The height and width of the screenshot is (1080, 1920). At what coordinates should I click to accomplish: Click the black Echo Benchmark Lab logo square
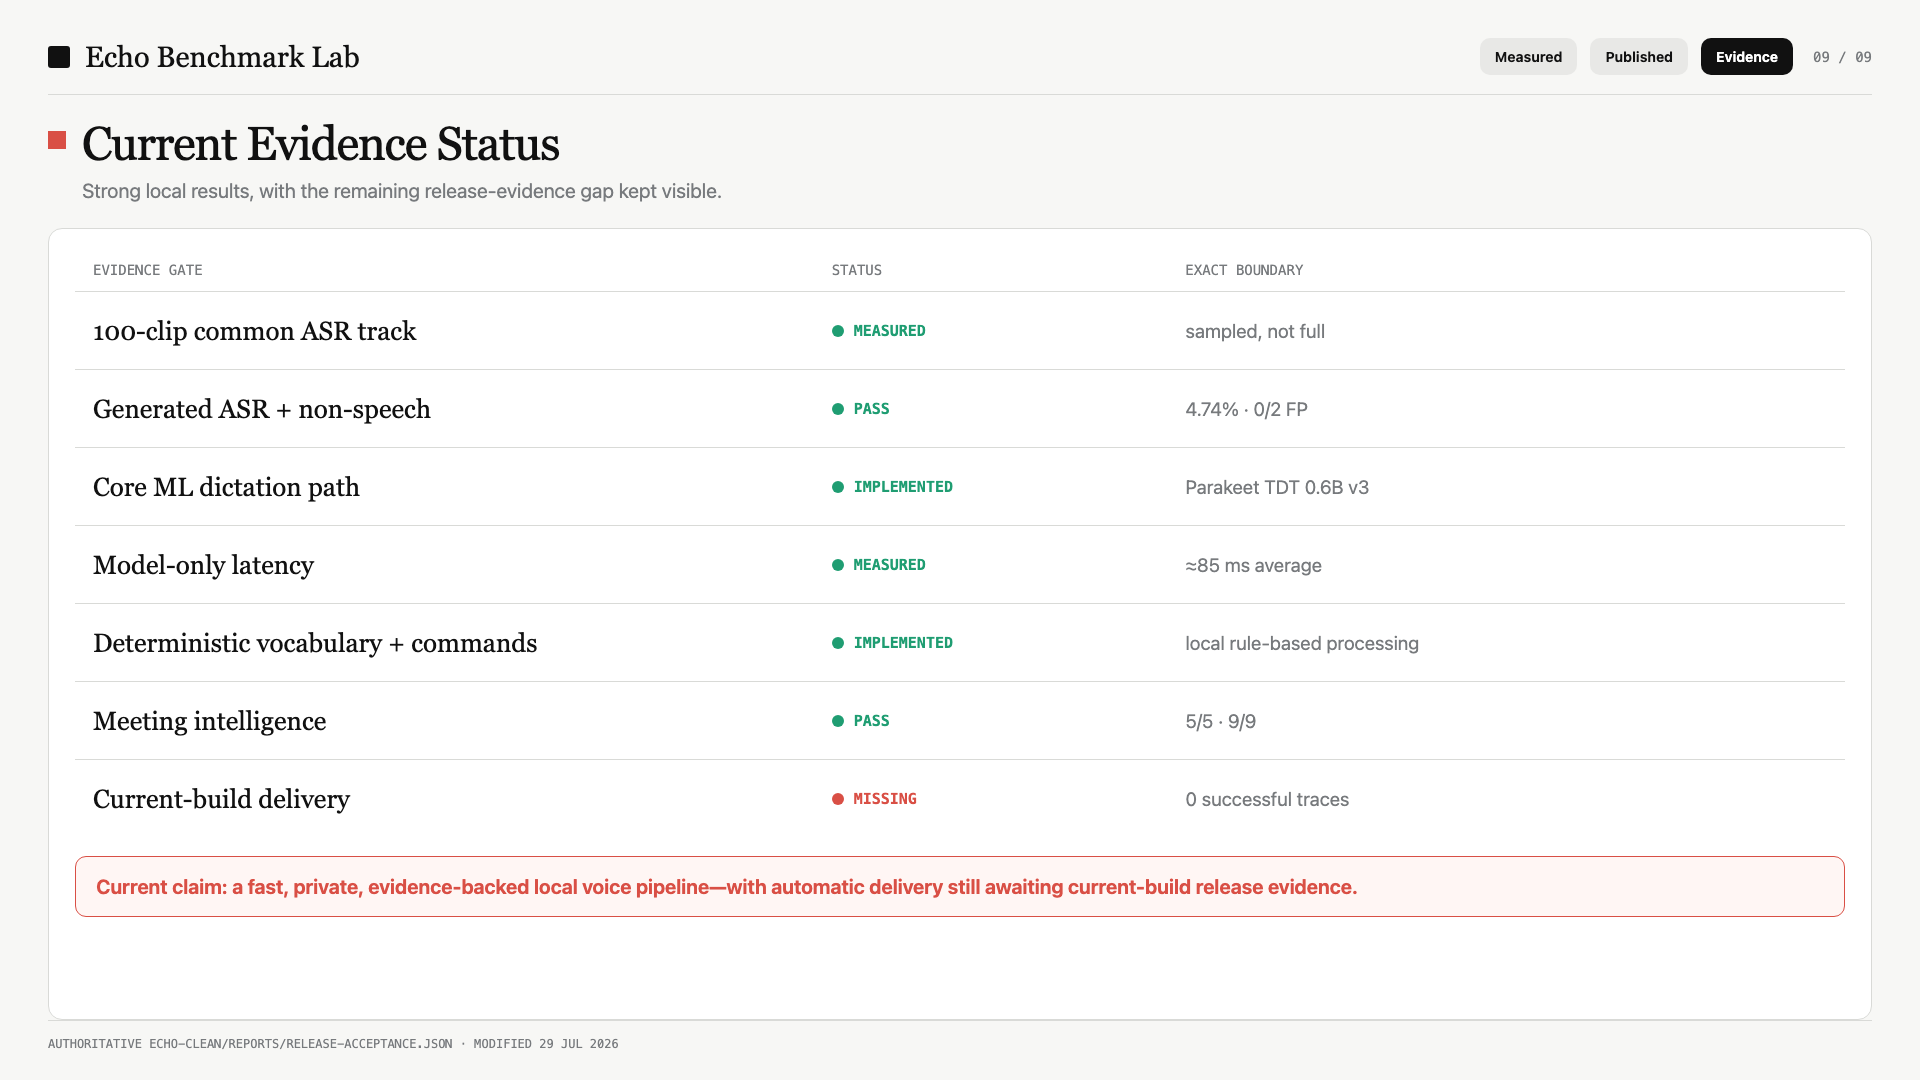[59, 57]
